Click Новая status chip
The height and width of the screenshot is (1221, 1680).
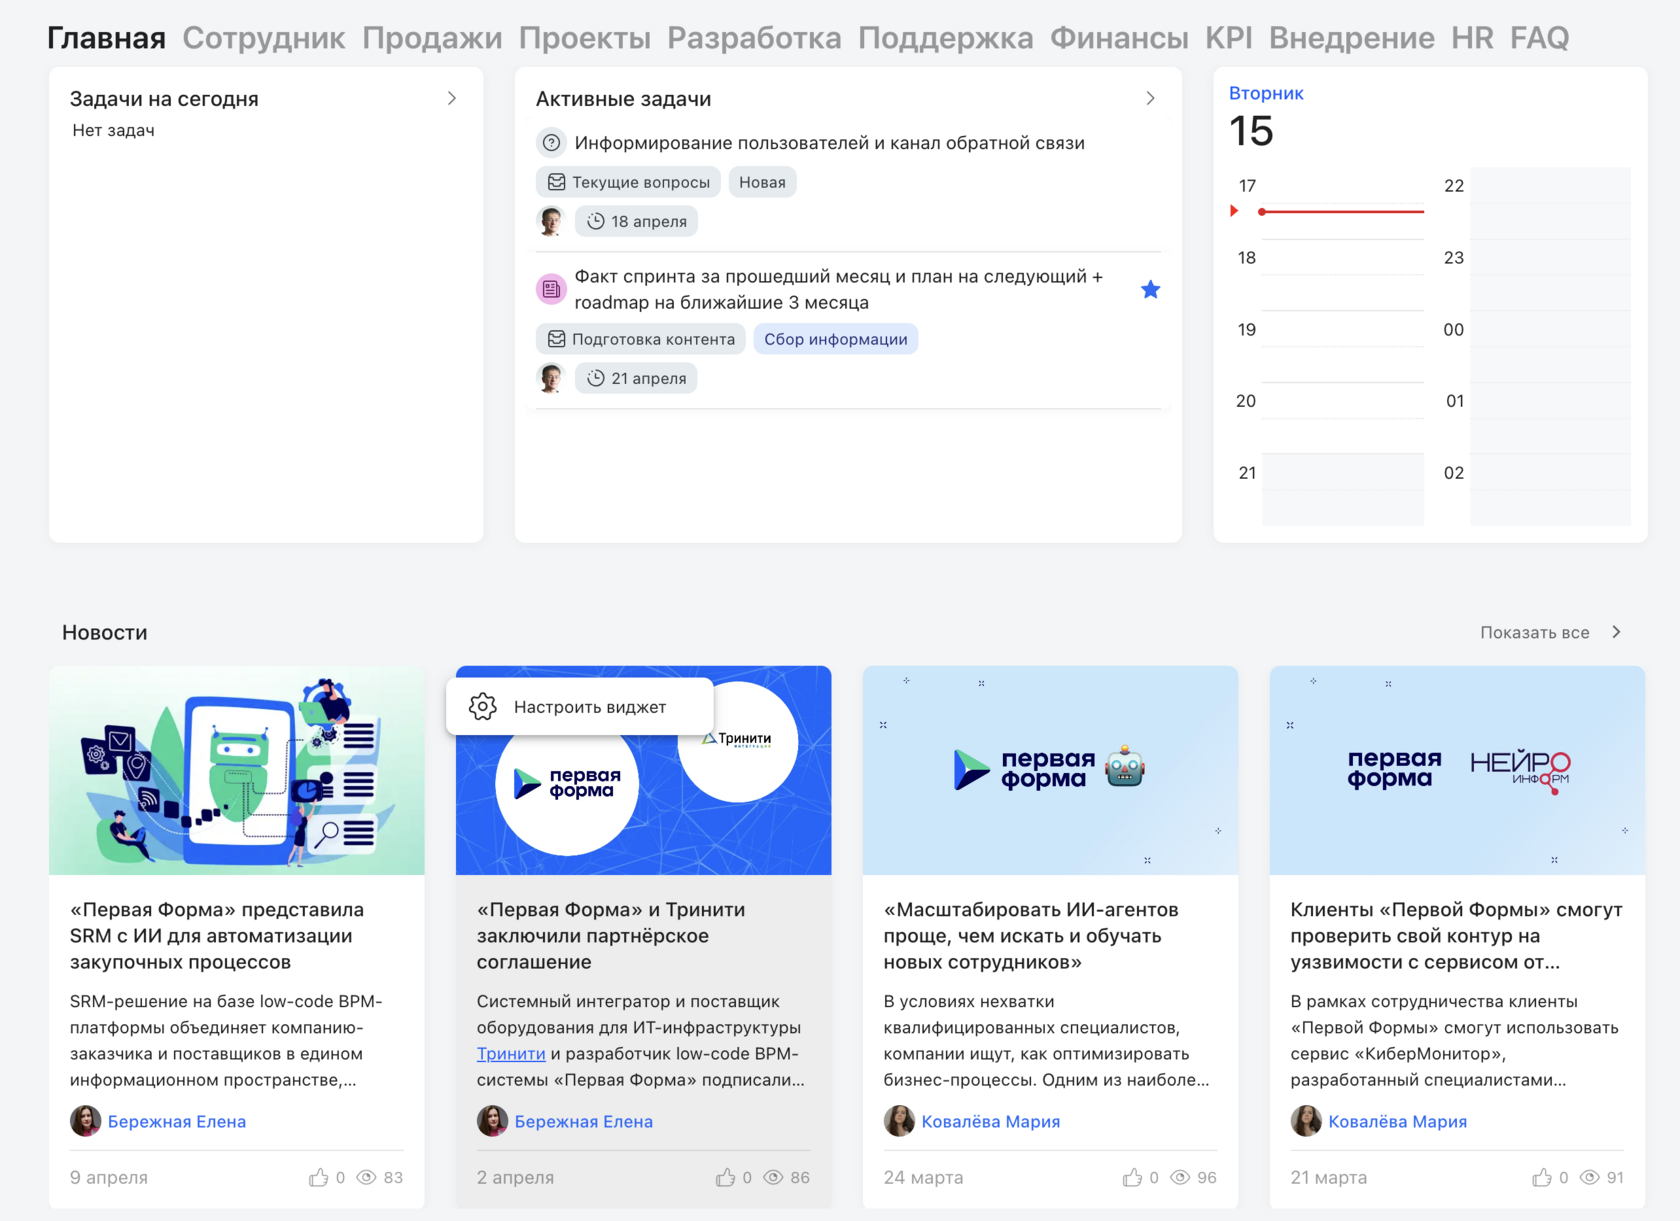[x=762, y=182]
